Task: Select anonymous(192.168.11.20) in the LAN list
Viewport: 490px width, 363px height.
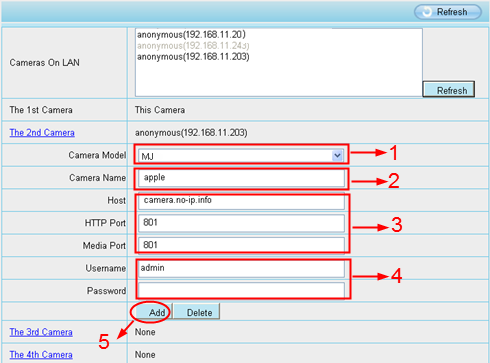Action: (191, 34)
